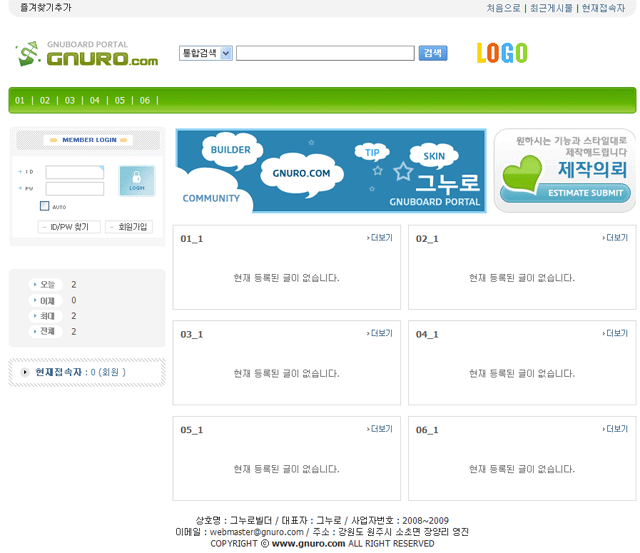Click the MEMBER LOGIN header label

tap(89, 140)
